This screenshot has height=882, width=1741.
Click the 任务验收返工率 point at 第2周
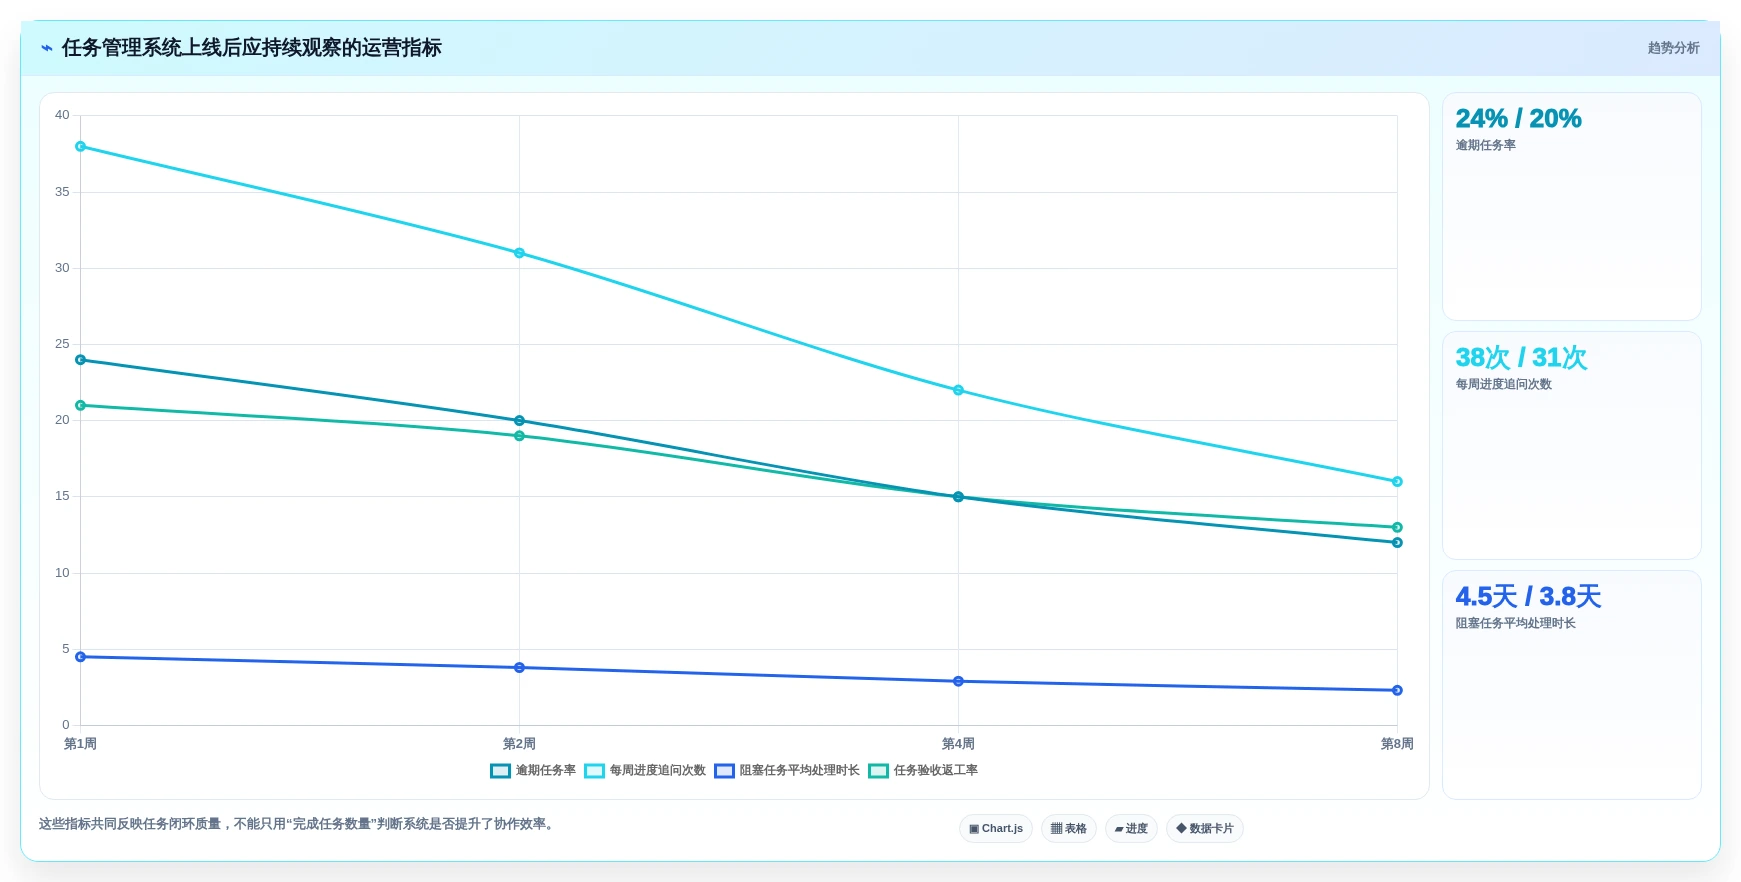tap(519, 436)
